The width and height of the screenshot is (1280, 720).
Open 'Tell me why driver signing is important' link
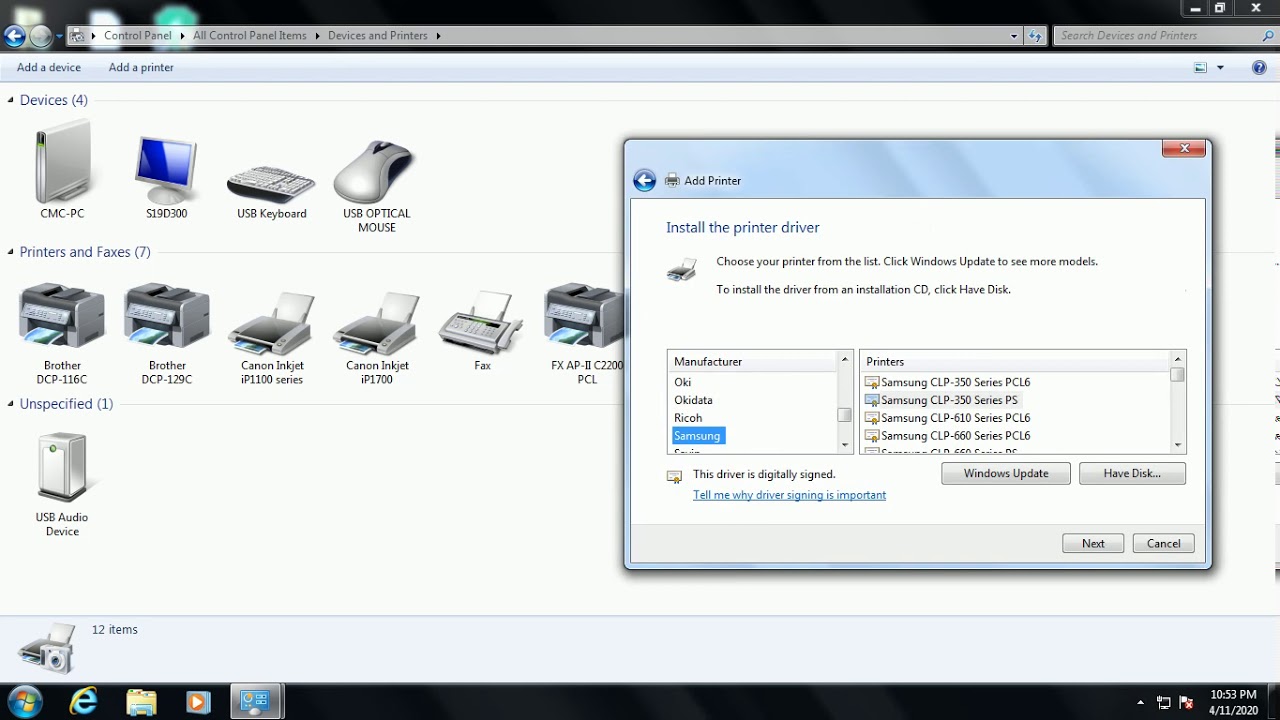[x=790, y=495]
